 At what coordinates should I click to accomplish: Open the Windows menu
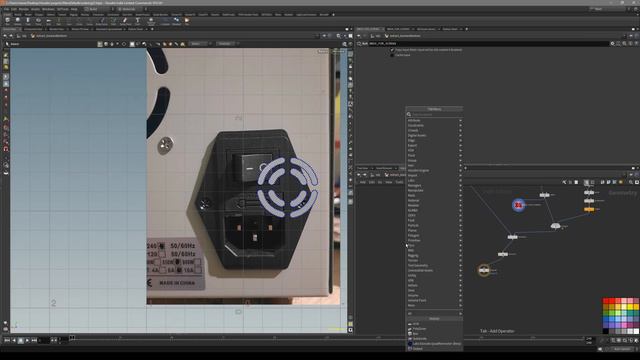(48, 9)
